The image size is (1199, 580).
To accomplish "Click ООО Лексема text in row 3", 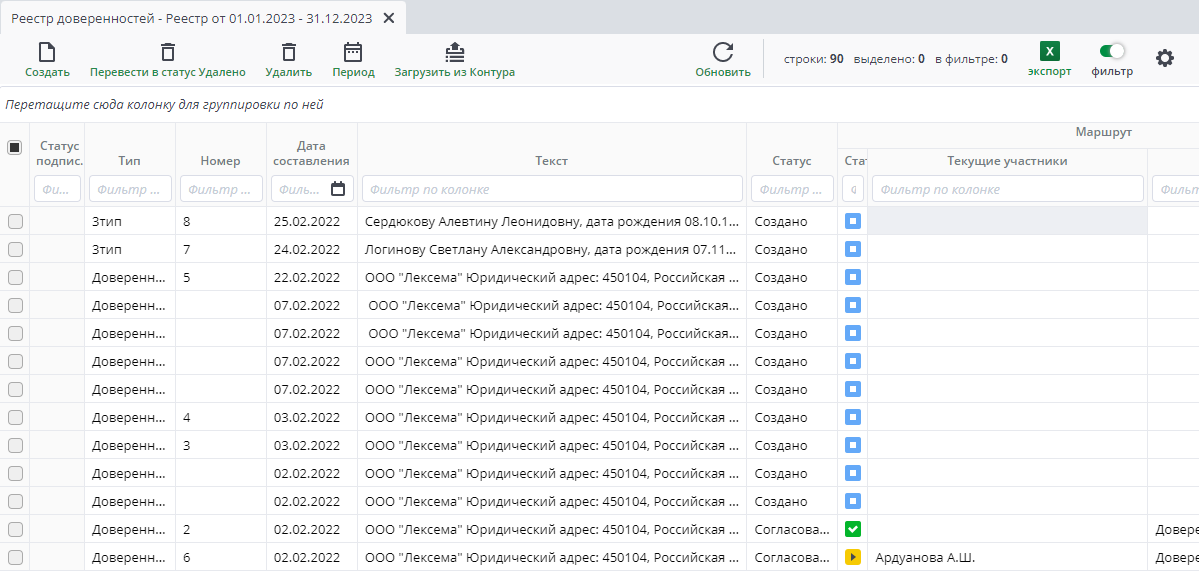I will coord(552,446).
